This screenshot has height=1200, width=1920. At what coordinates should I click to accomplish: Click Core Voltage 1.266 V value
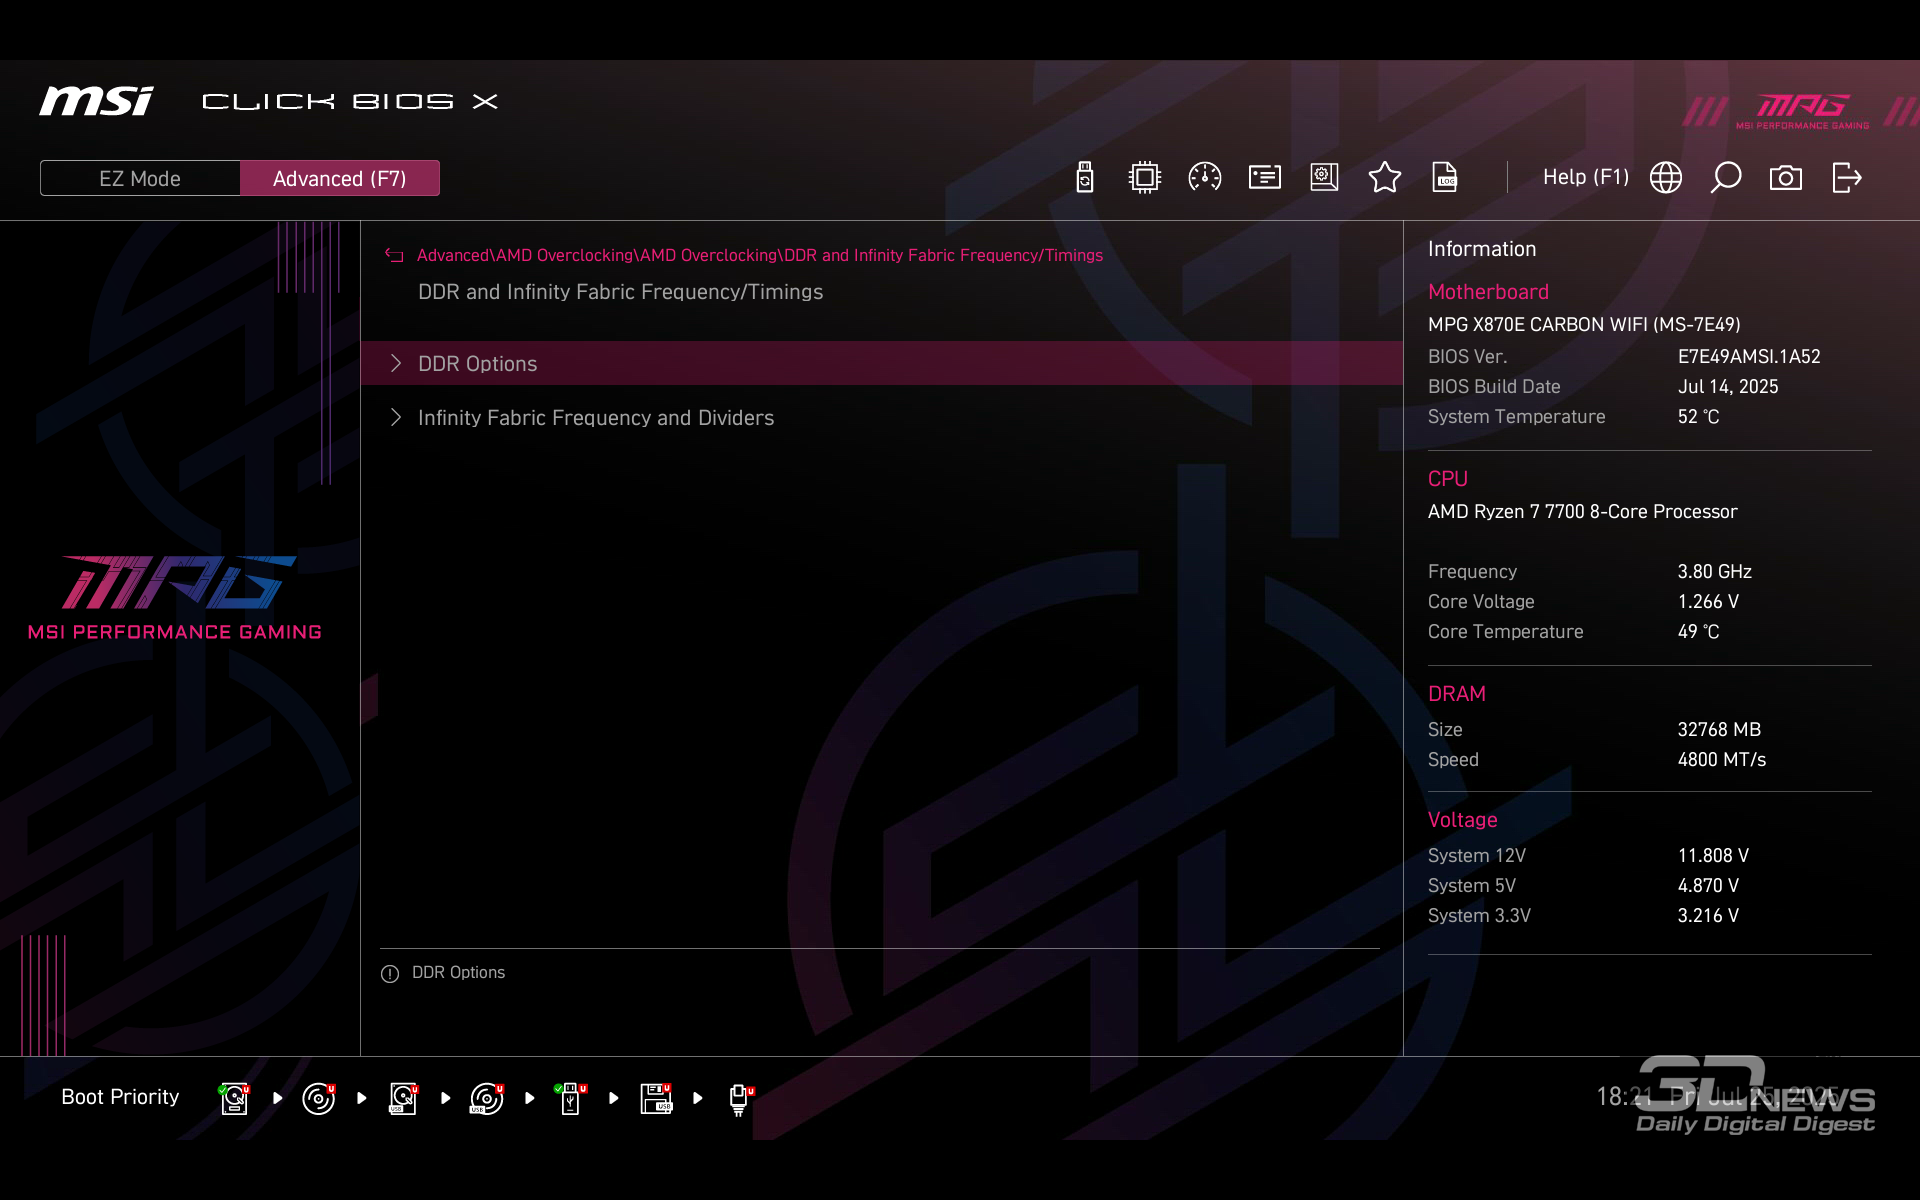point(1708,602)
